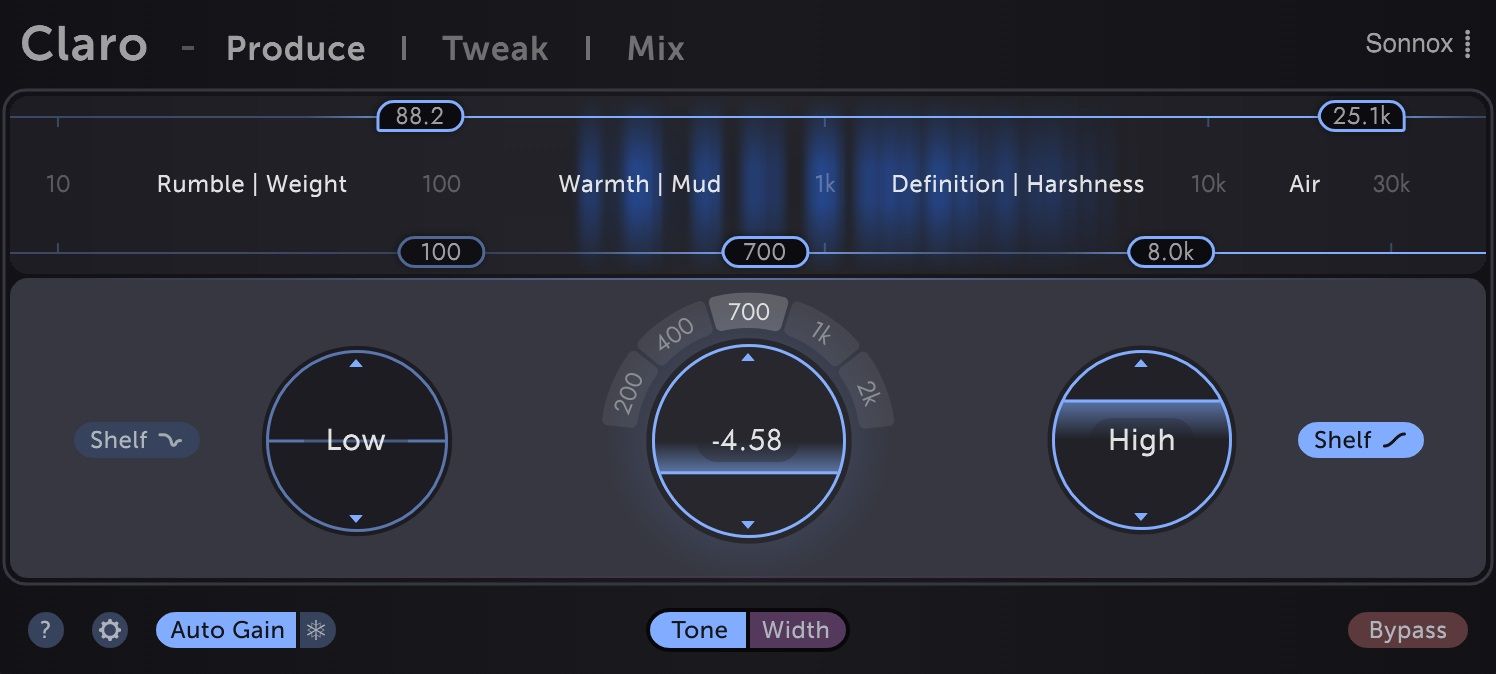Click the Rumble | Weight label
The image size is (1496, 674).
[252, 184]
